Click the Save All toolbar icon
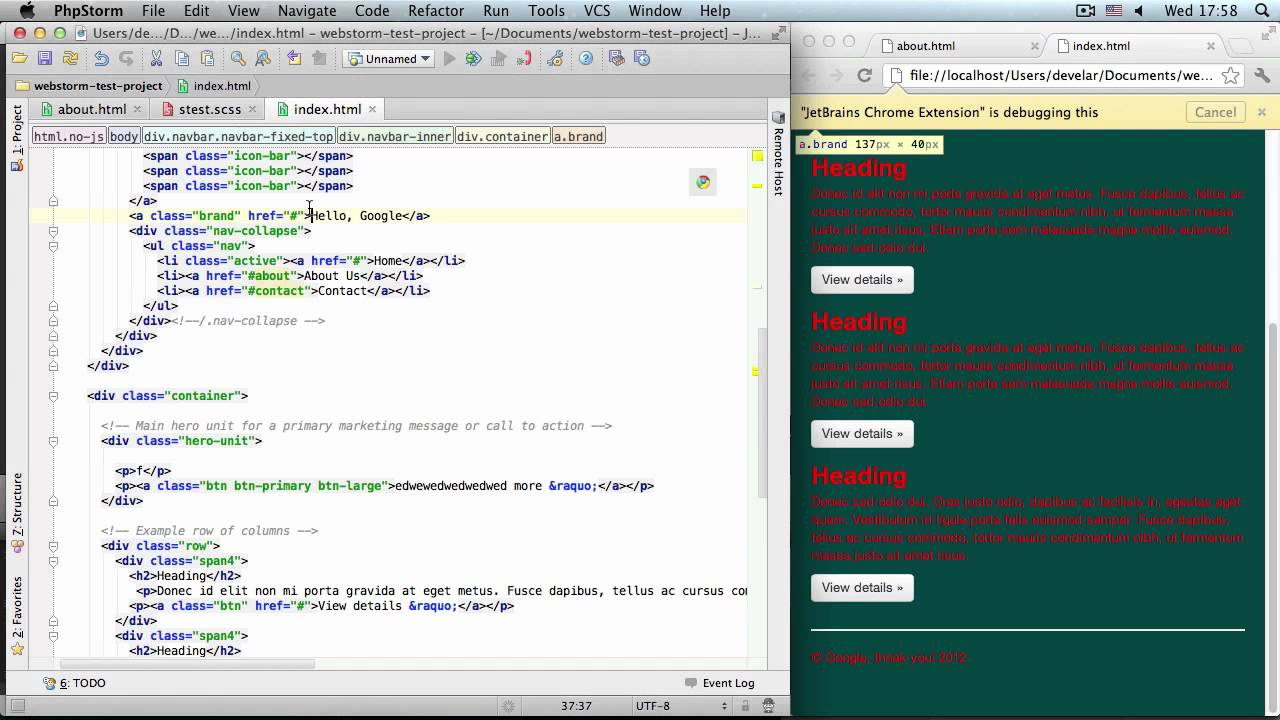 coord(45,59)
